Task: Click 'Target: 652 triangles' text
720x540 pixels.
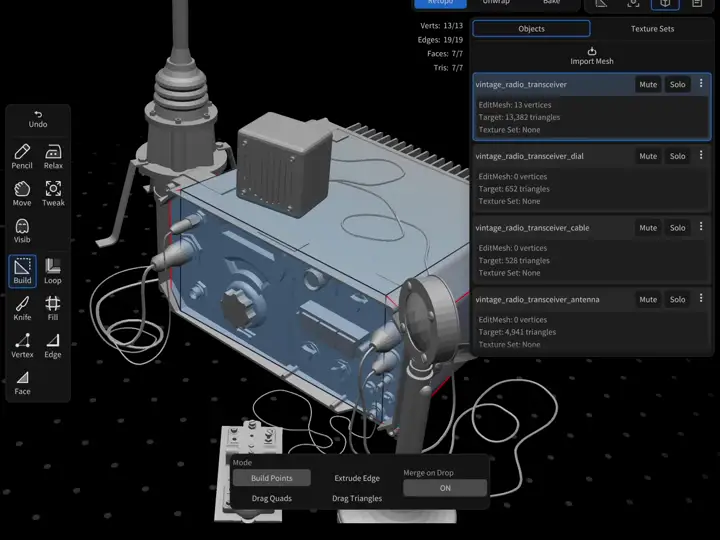Action: [x=514, y=189]
